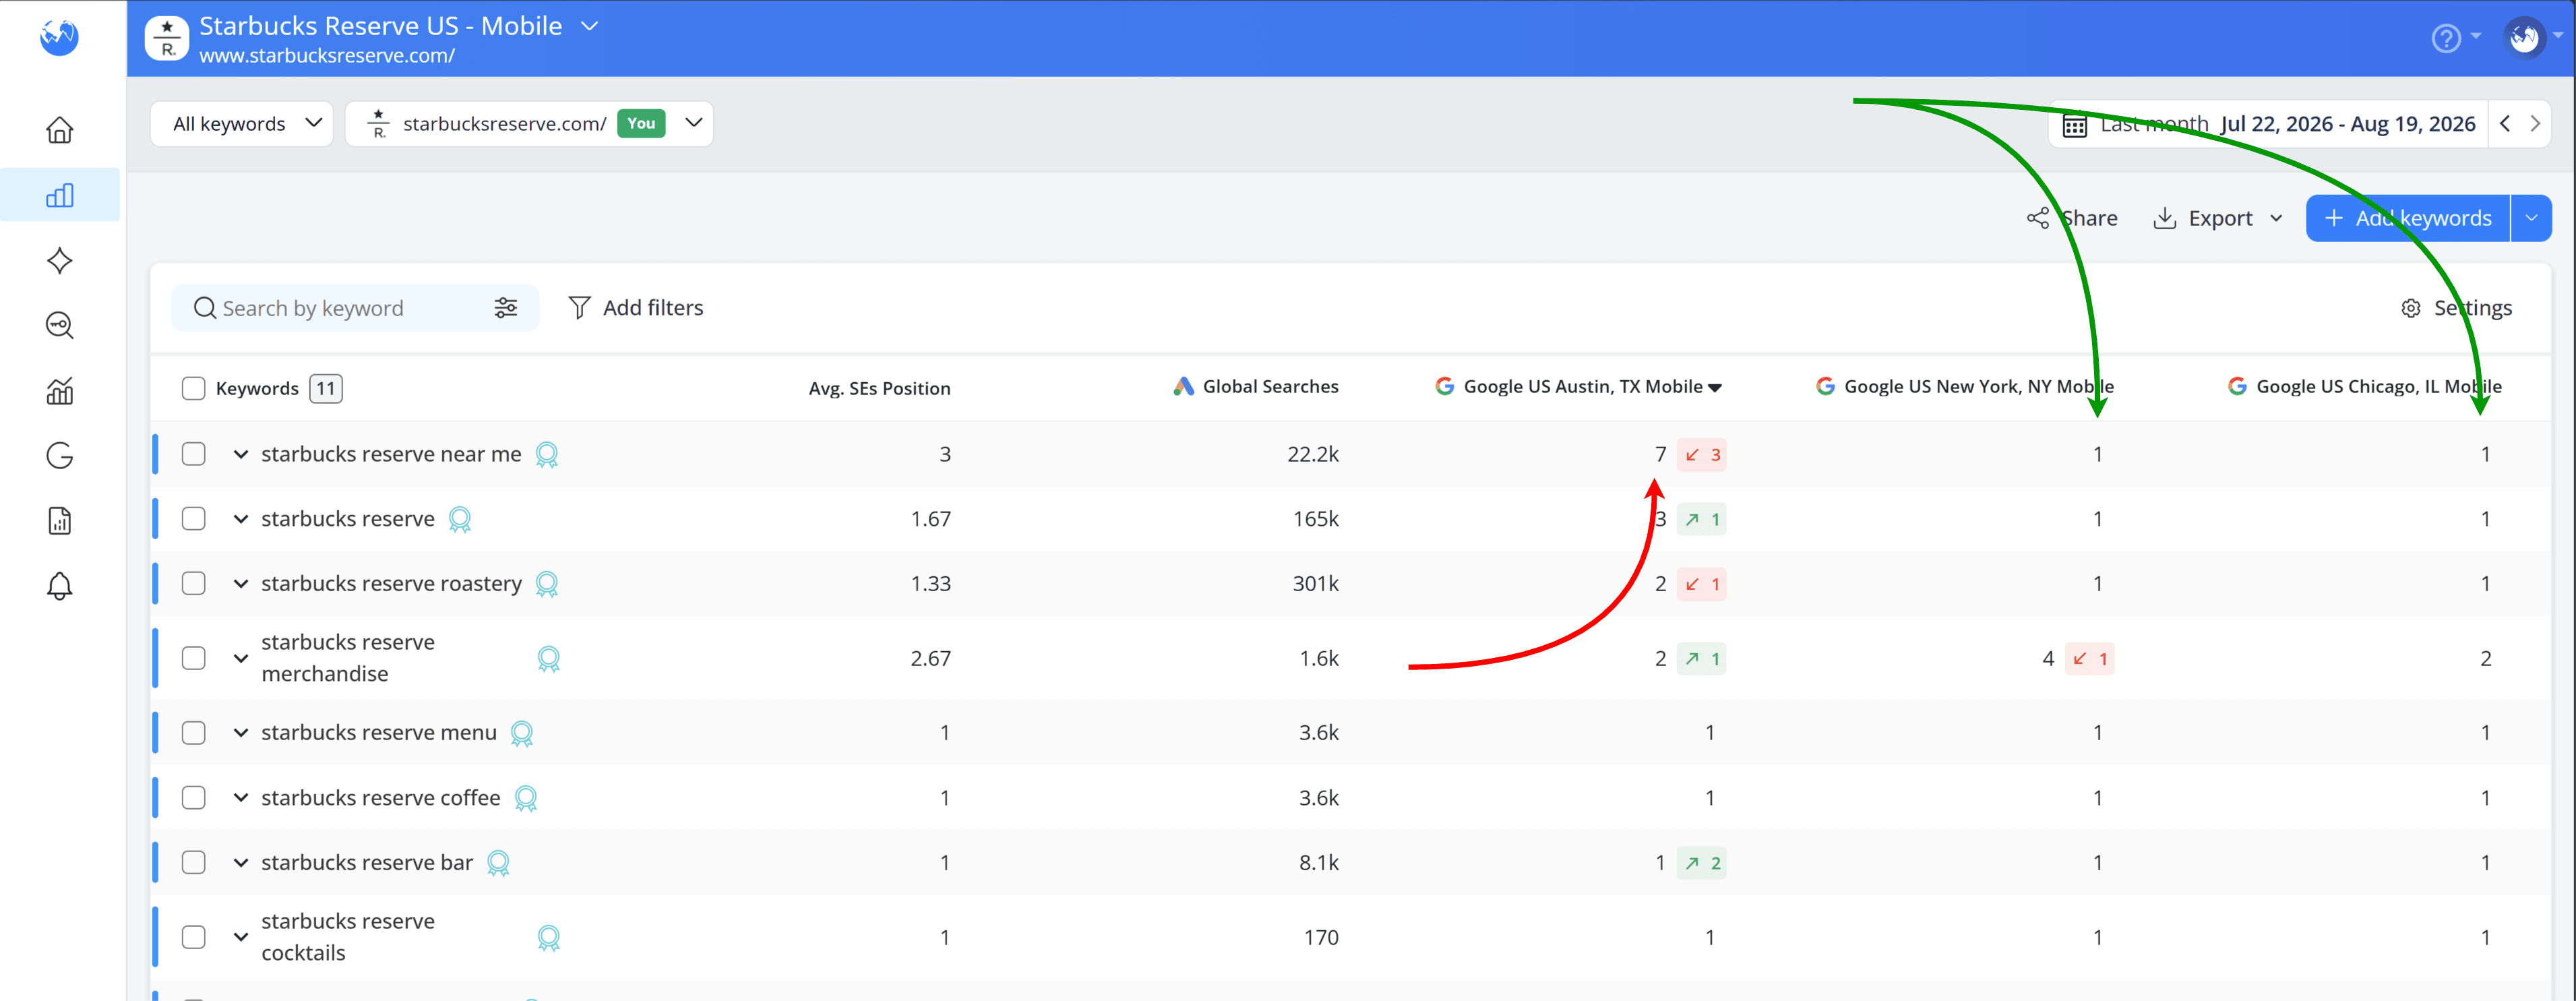The width and height of the screenshot is (2576, 1001).
Task: Click ribbon badge next to starbucks reserve near me
Action: [x=547, y=455]
